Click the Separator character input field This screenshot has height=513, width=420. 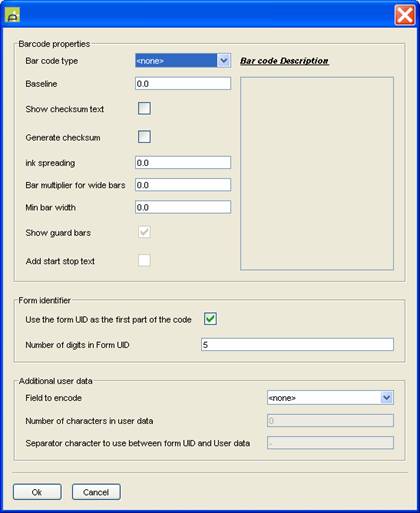point(330,443)
